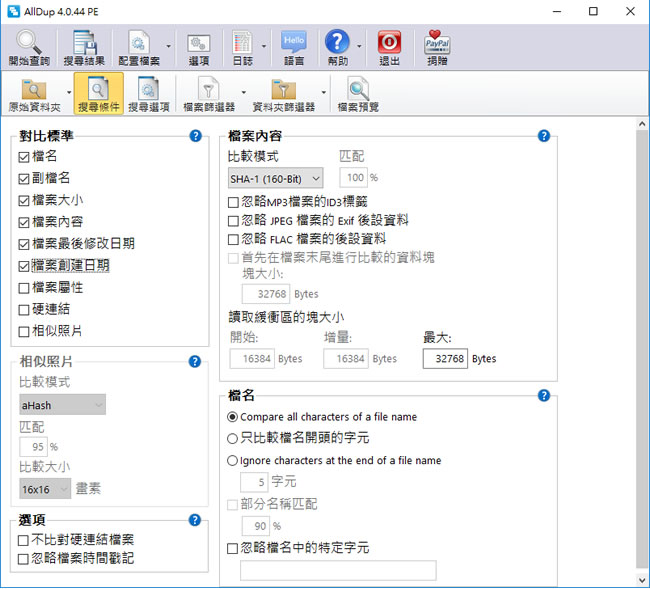Click help icon in 對比標準 section
Screen dimensions: 650x589
coord(195,136)
